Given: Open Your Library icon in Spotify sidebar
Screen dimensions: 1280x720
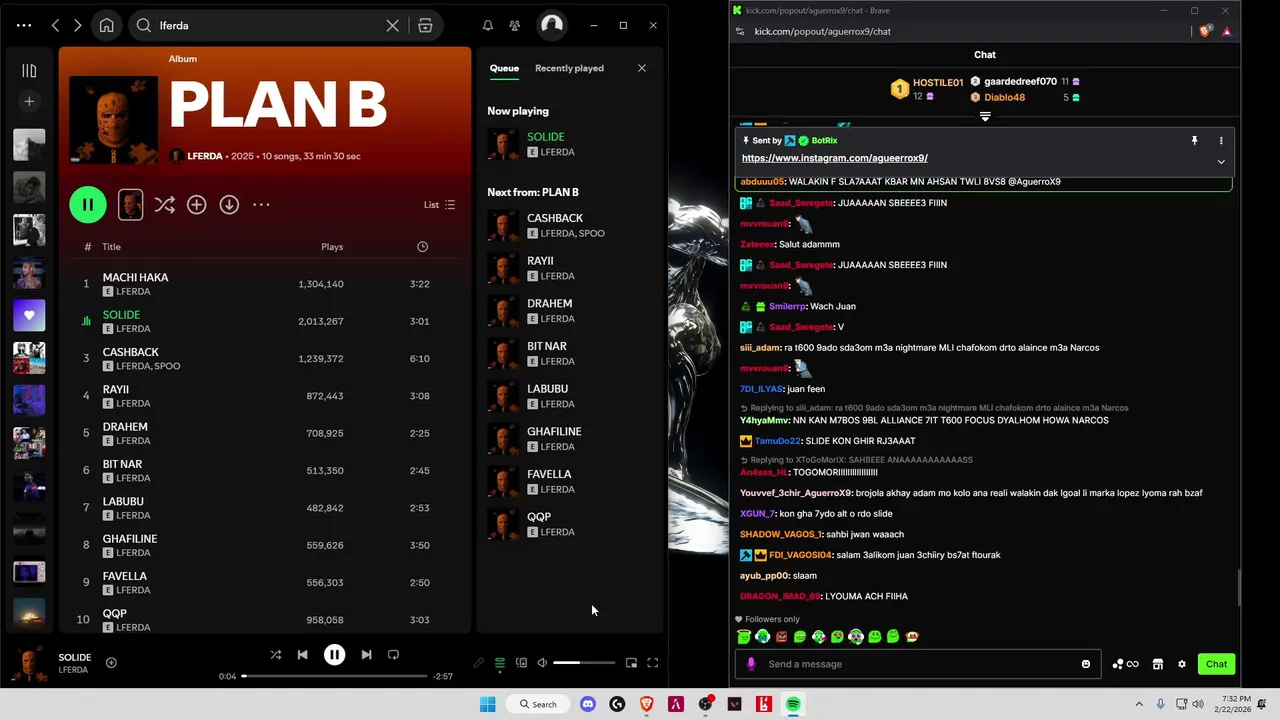Looking at the screenshot, I should [29, 70].
